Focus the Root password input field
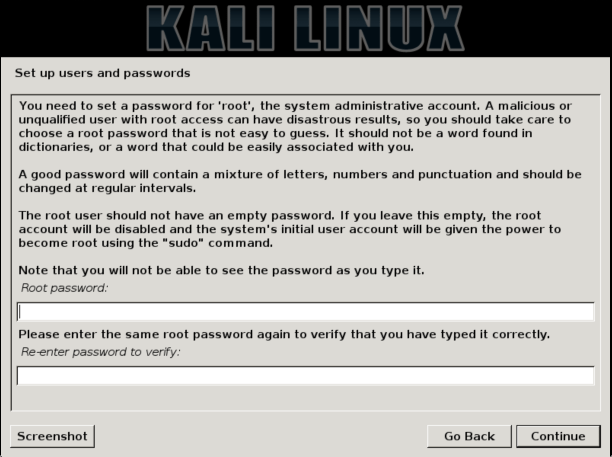 pos(306,312)
